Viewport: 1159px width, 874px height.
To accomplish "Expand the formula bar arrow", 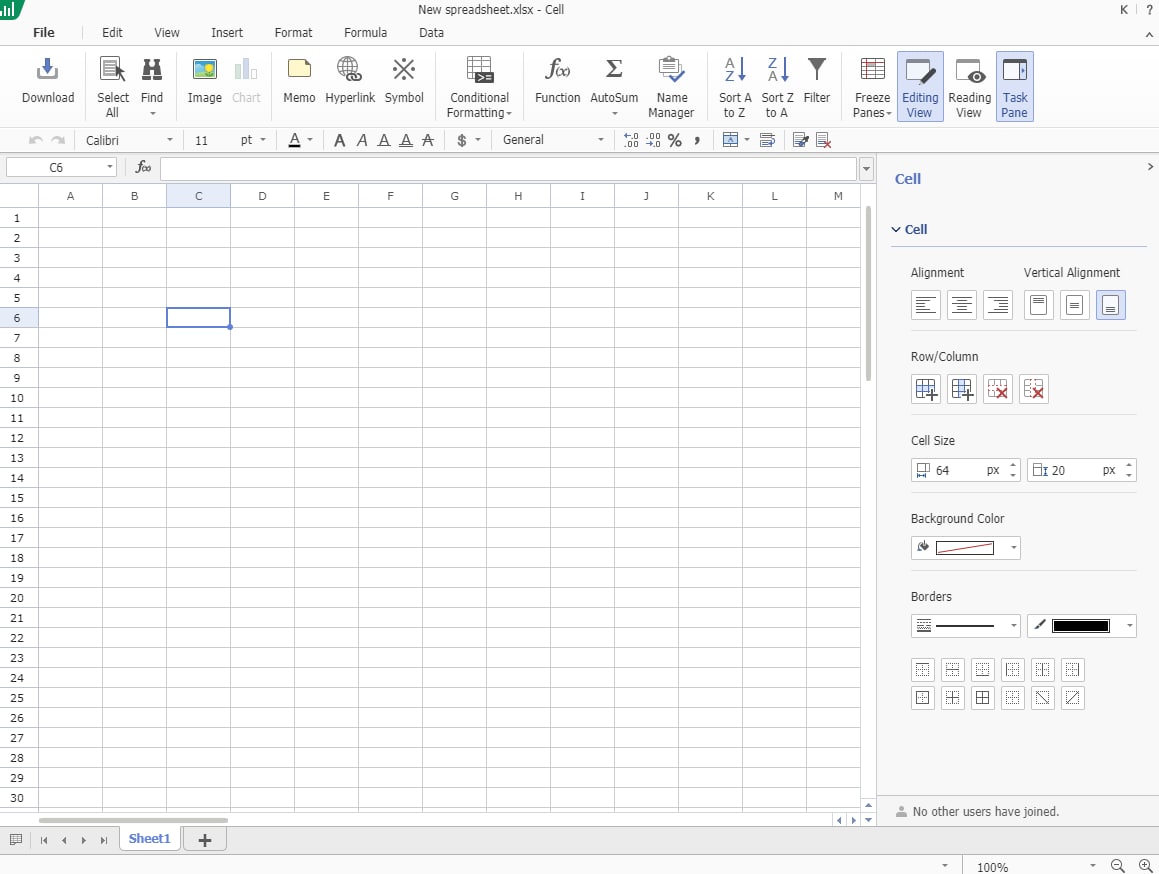I will click(866, 169).
